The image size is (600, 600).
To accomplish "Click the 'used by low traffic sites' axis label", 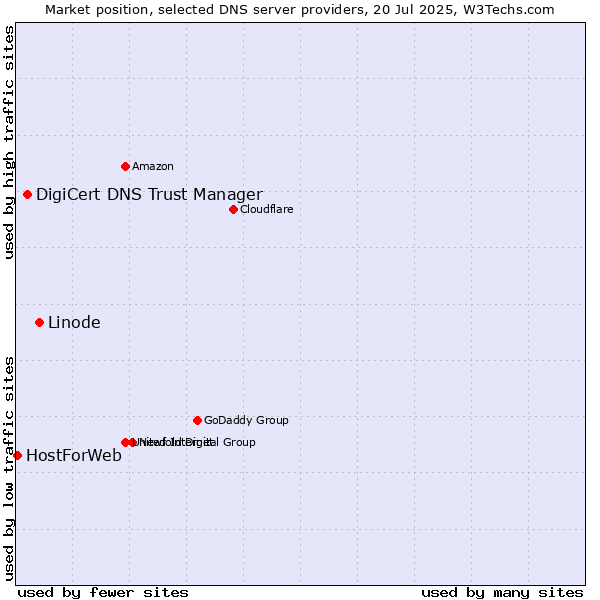I will point(9,469).
